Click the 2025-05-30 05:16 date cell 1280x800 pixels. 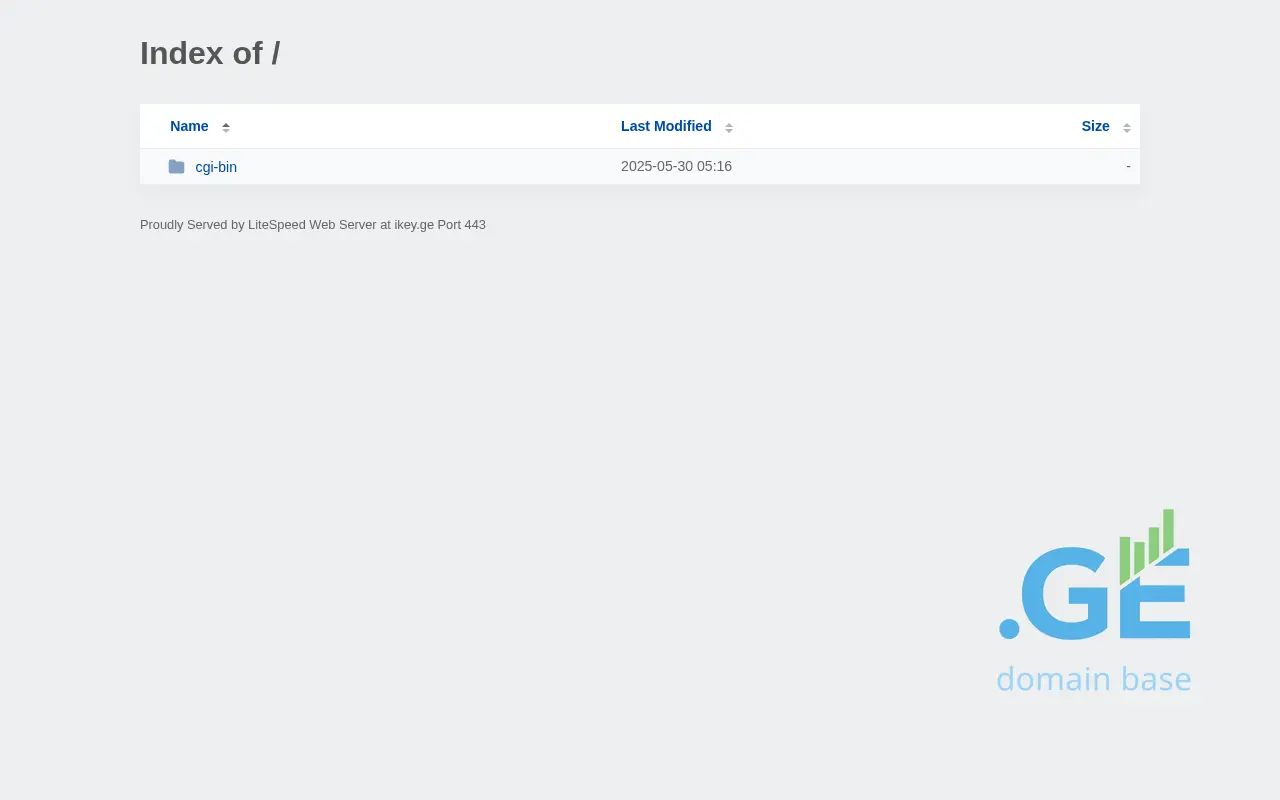point(676,166)
